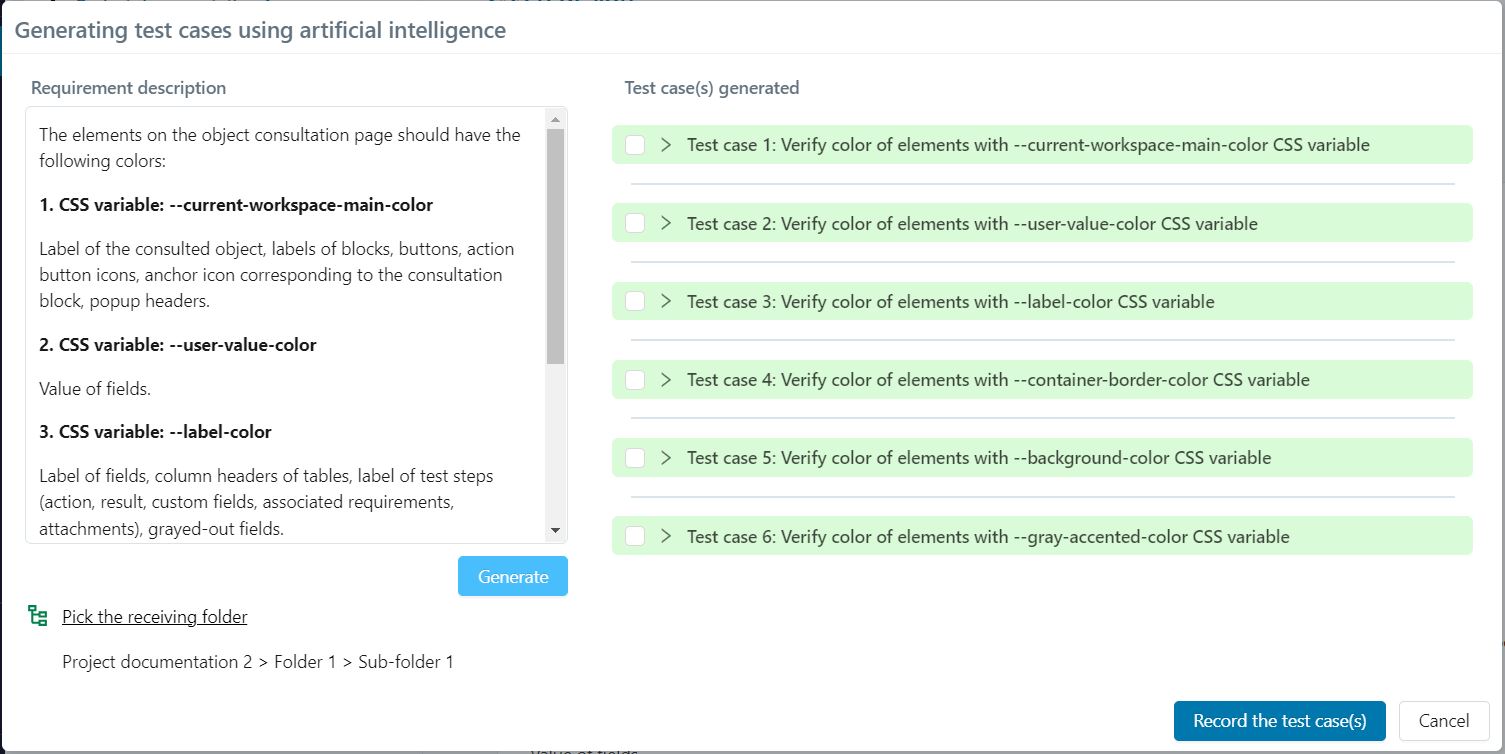Expand Test case 4 to view steps
Screen dimensions: 1505x754
(665, 379)
